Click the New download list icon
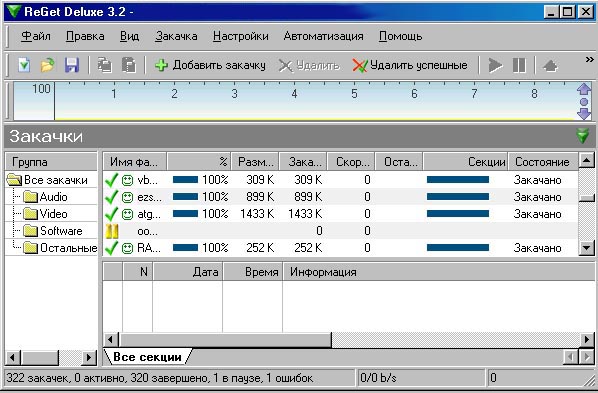The height and width of the screenshot is (393, 598). (24, 65)
